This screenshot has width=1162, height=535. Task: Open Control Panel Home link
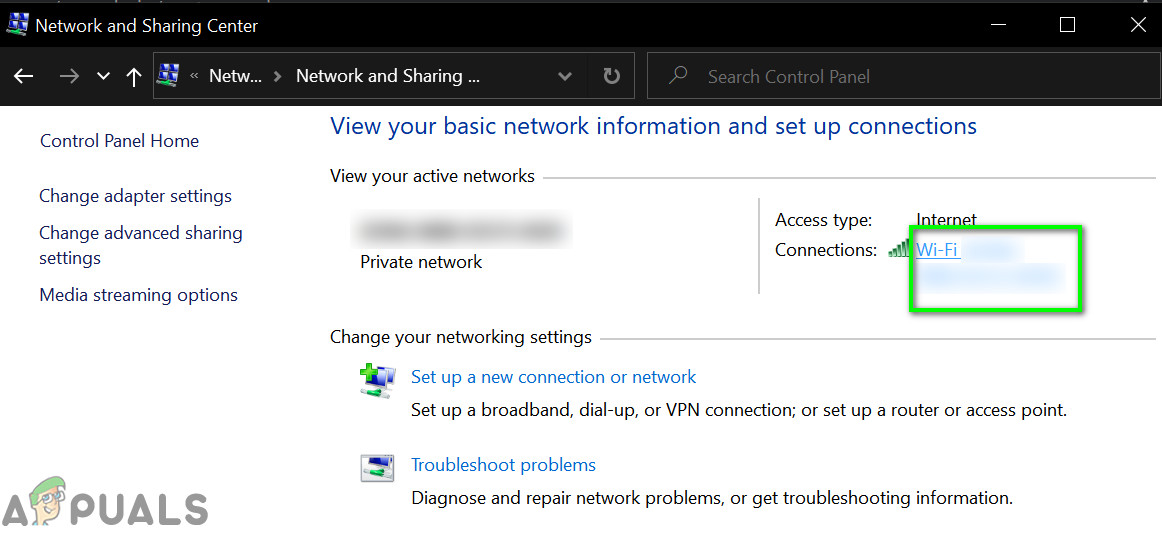click(119, 141)
